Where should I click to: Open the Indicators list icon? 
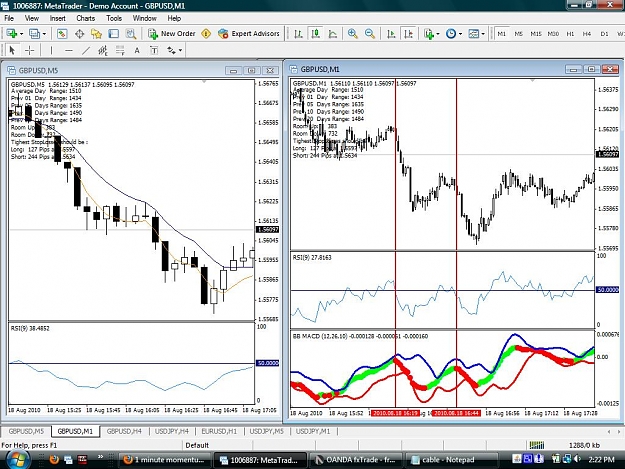(429, 34)
